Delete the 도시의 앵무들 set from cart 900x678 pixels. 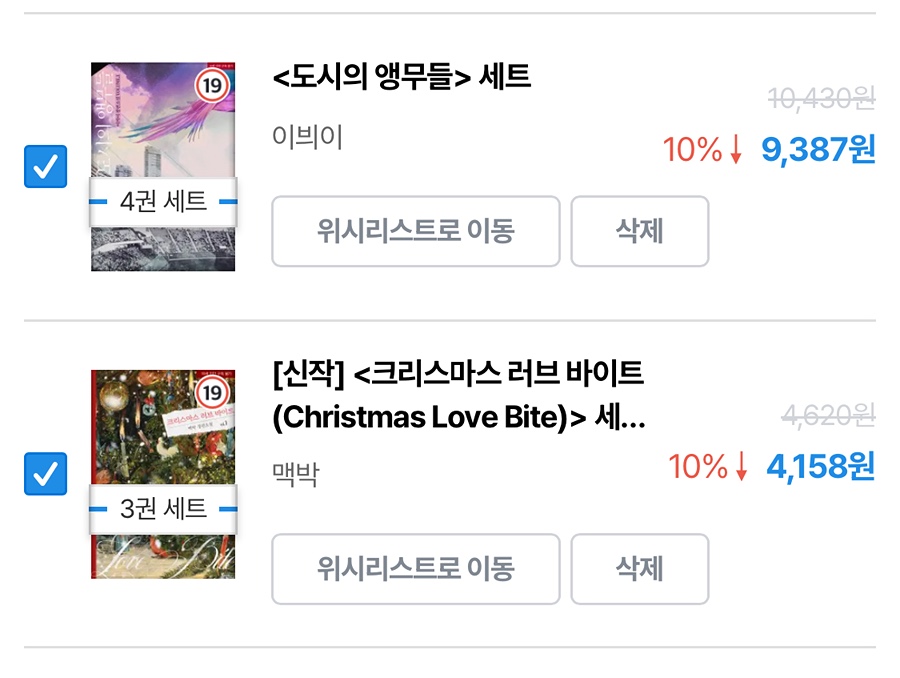(639, 231)
